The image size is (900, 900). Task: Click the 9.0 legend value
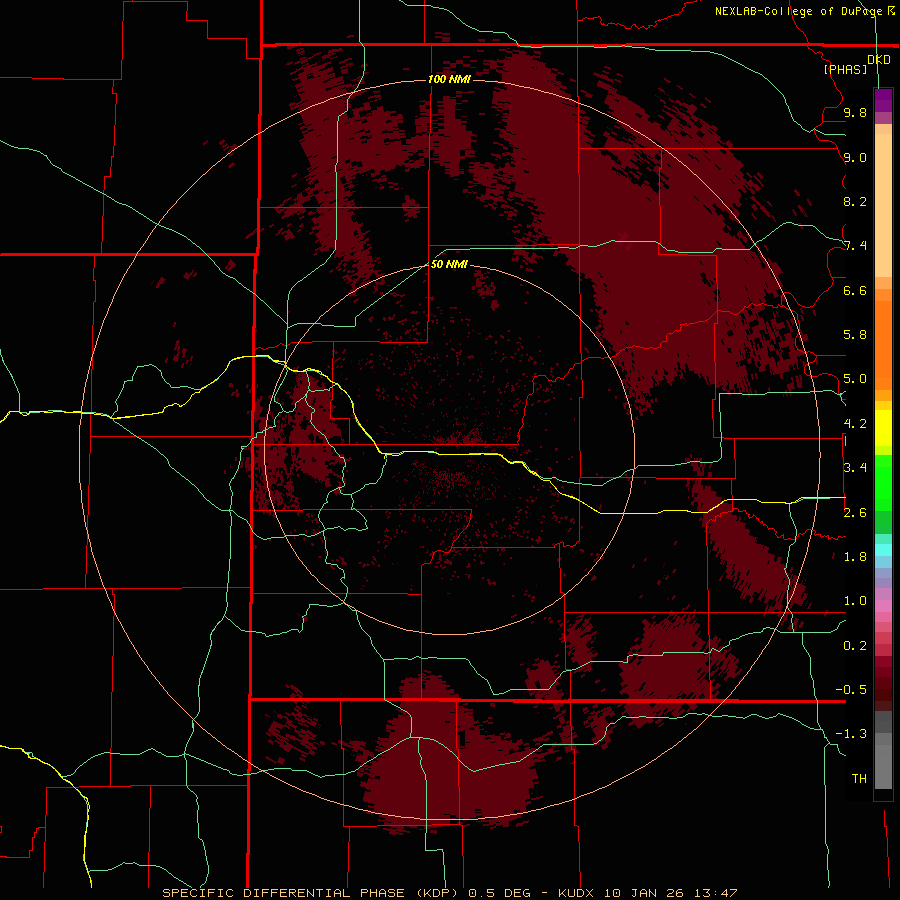pyautogui.click(x=855, y=157)
